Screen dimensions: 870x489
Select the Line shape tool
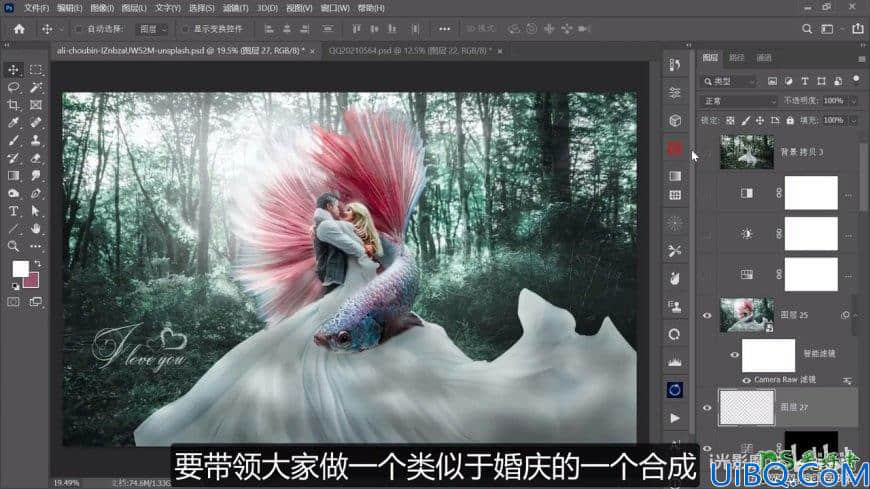click(x=13, y=229)
